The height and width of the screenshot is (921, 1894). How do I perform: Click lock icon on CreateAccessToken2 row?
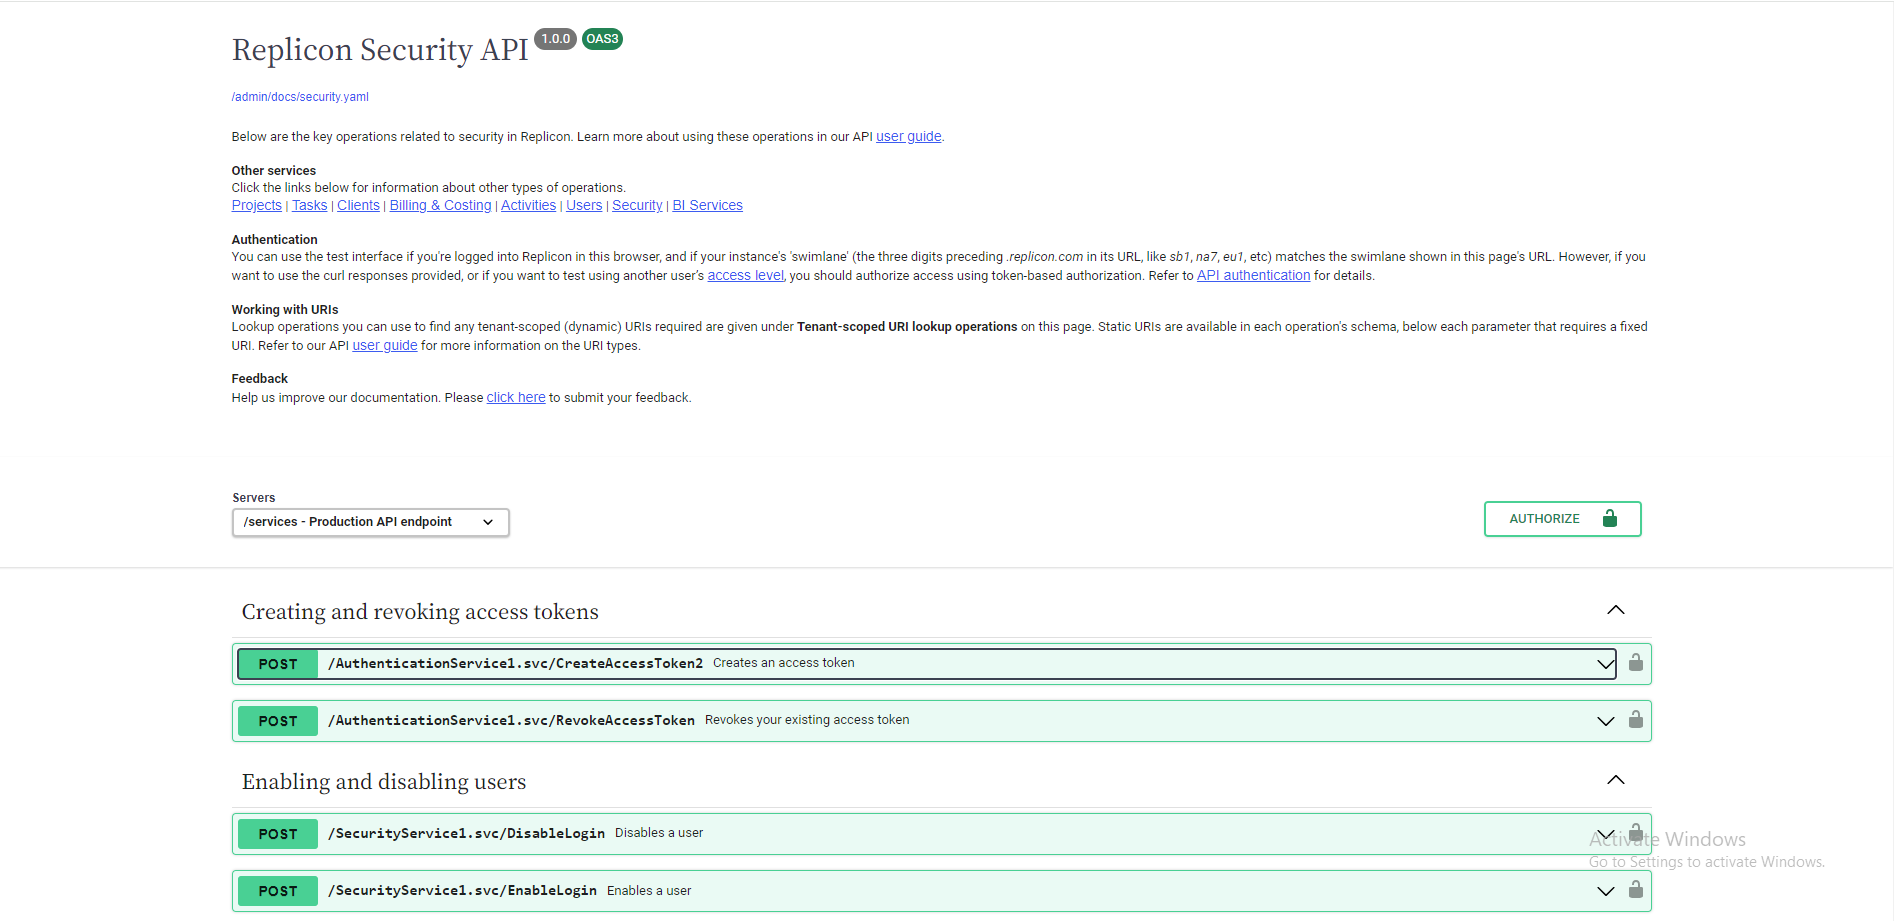click(1635, 663)
